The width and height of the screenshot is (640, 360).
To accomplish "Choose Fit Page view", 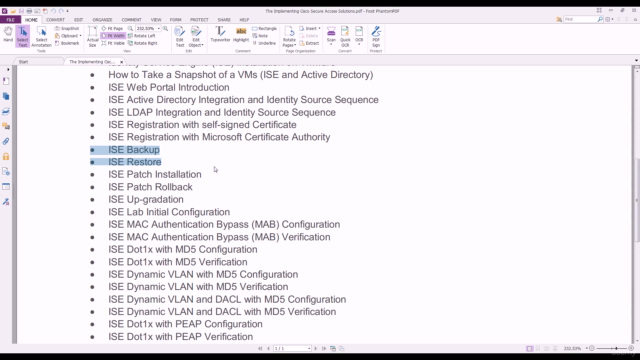I will point(112,29).
